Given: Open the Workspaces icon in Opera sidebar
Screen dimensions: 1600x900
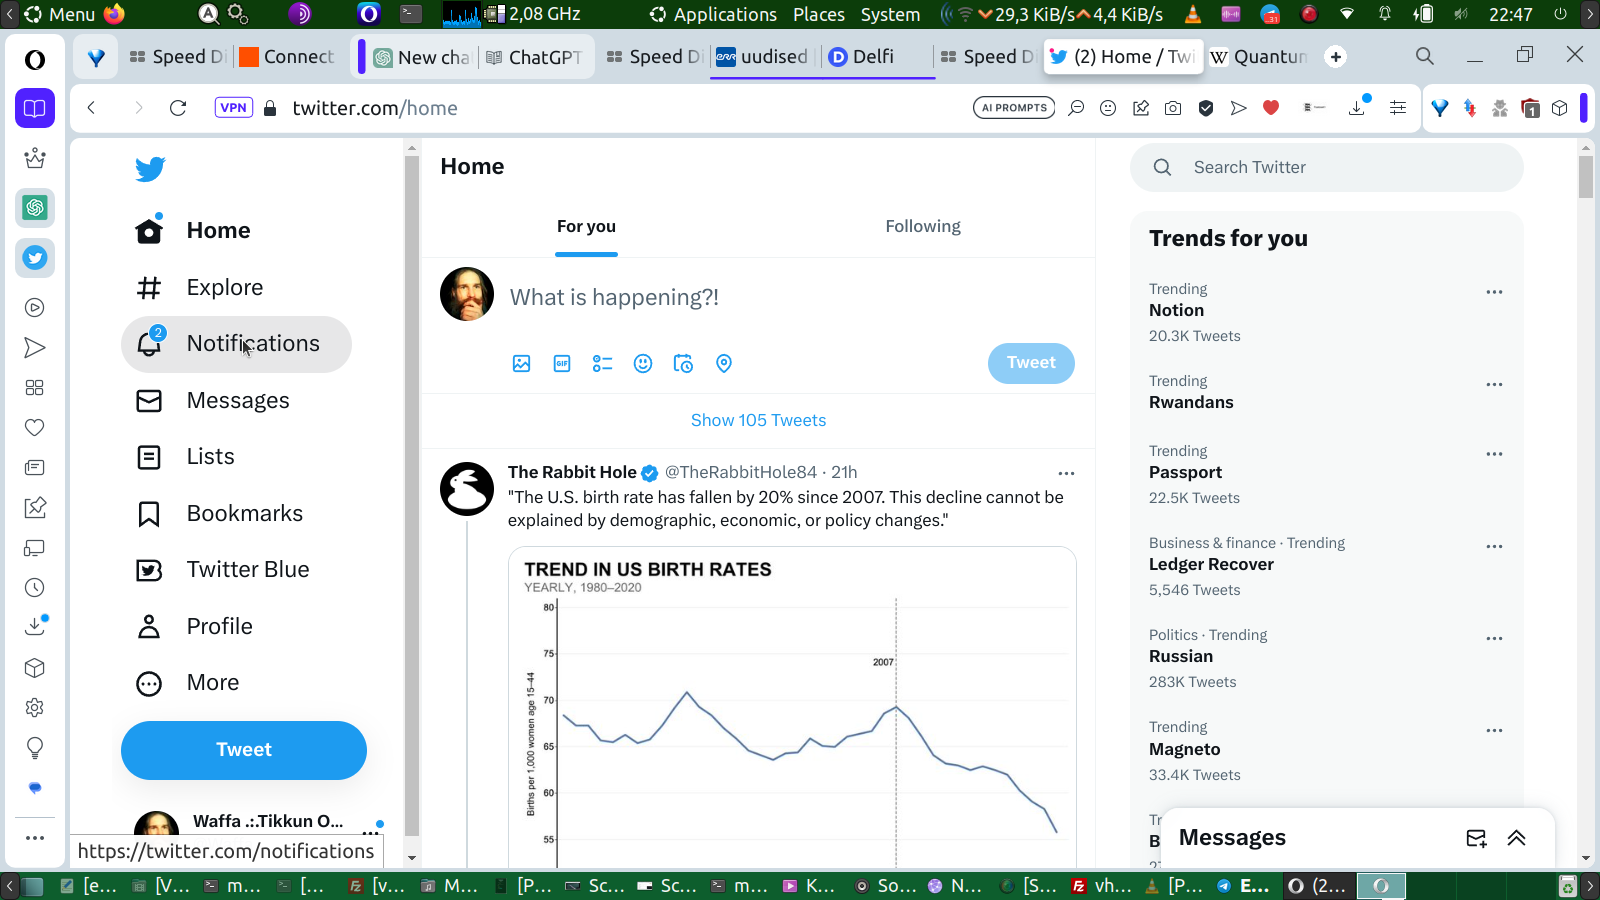Looking at the screenshot, I should [35, 108].
